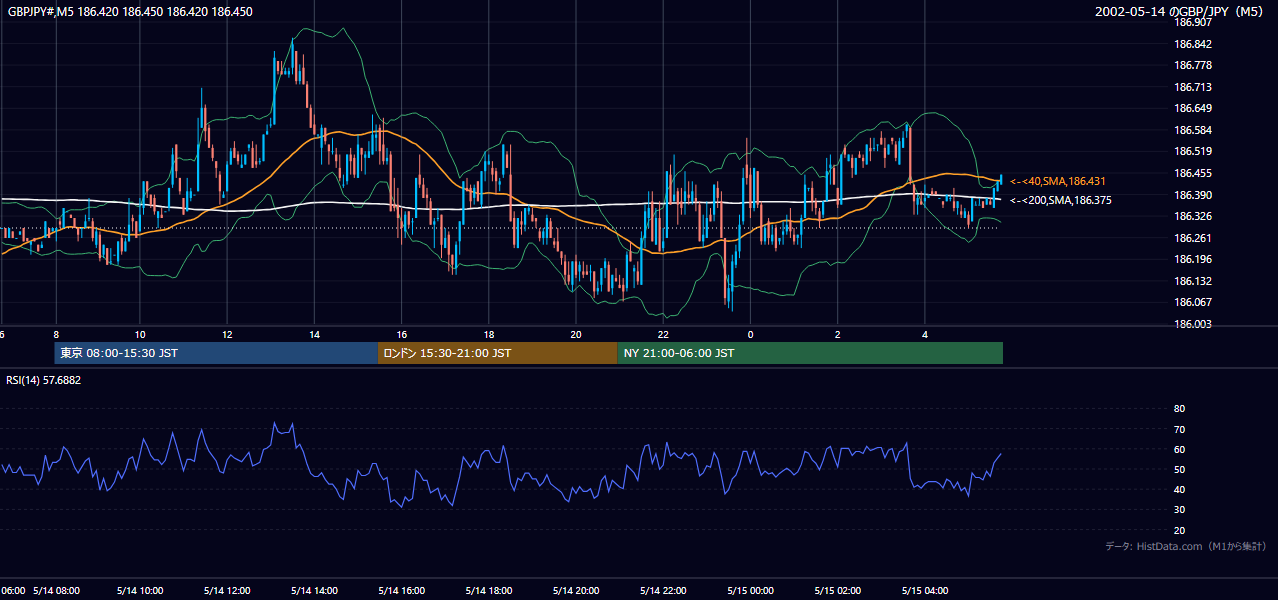Click the 40 SMA 186.431 label

pyautogui.click(x=1057, y=181)
